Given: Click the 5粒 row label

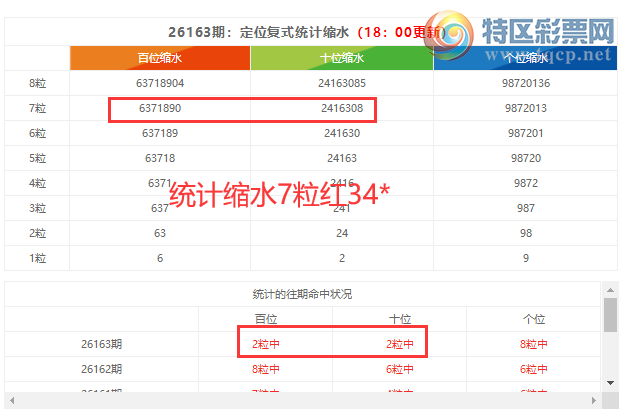Looking at the screenshot, I should click(37, 158).
